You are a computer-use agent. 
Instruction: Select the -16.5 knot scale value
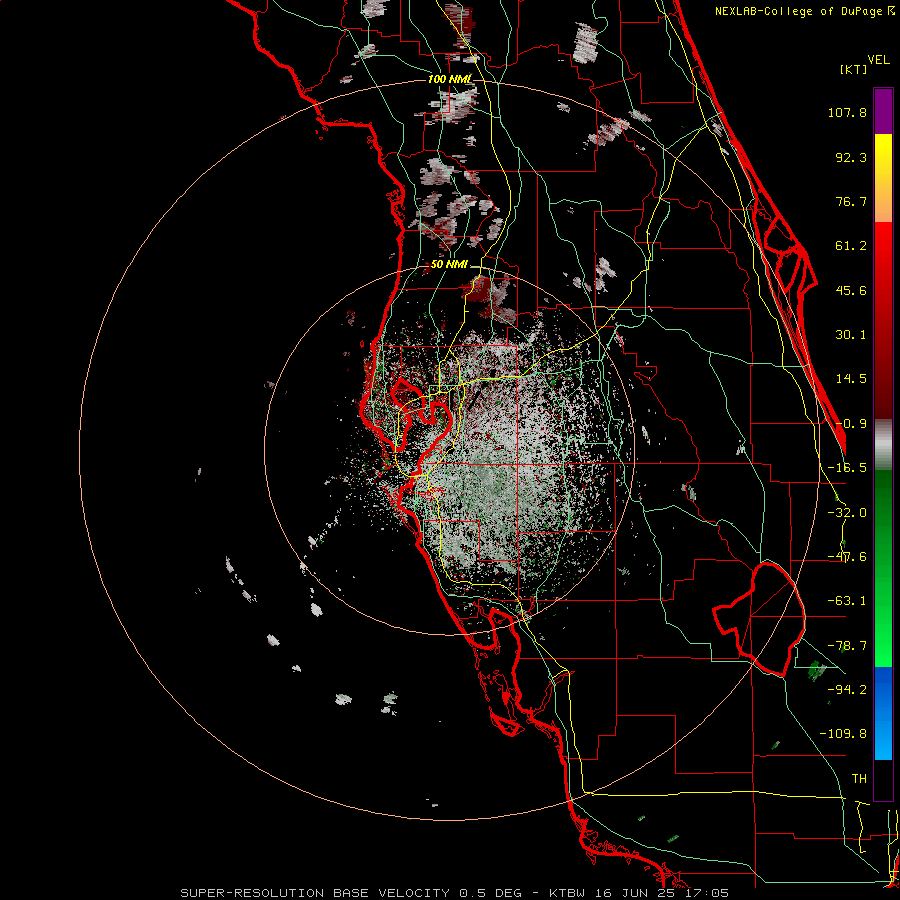point(847,468)
